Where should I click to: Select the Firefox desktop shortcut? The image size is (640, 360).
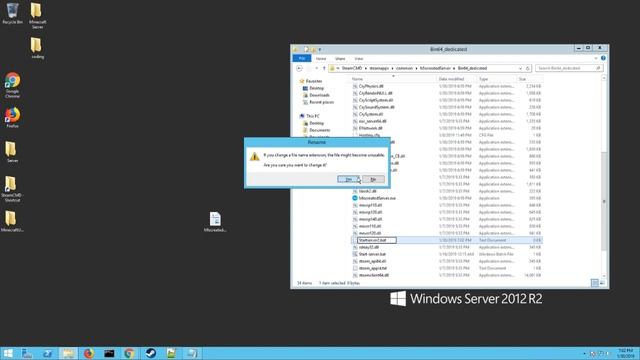[x=12, y=118]
